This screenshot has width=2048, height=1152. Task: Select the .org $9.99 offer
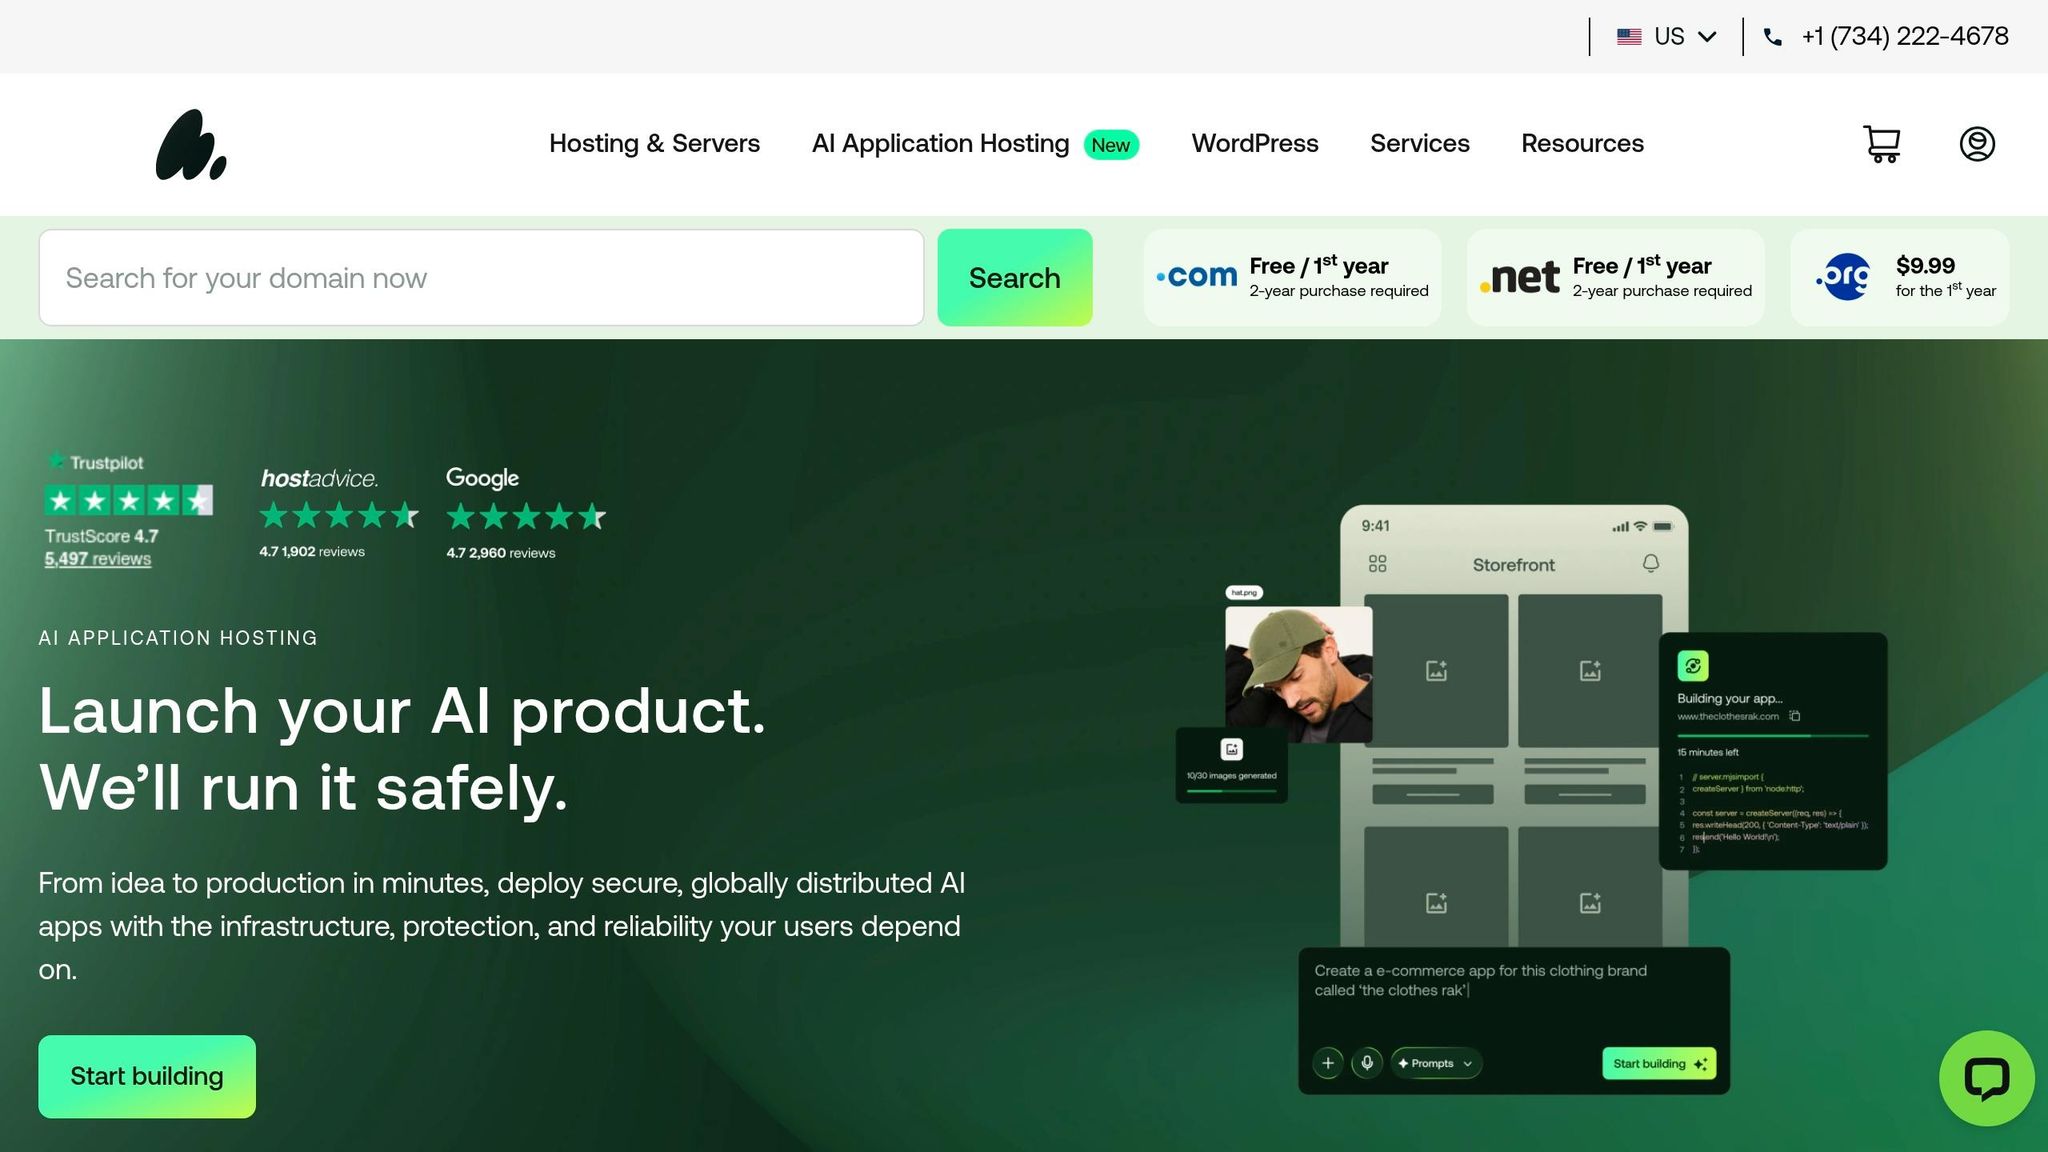pos(1900,277)
